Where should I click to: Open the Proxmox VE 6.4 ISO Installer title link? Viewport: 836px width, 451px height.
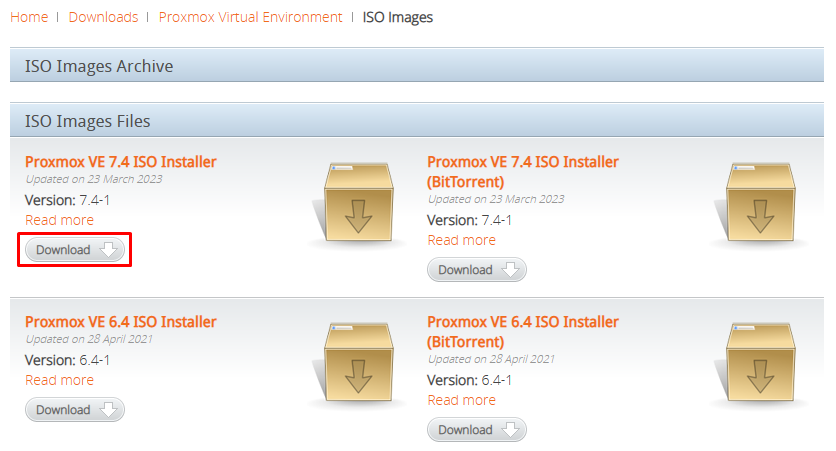click(x=120, y=321)
